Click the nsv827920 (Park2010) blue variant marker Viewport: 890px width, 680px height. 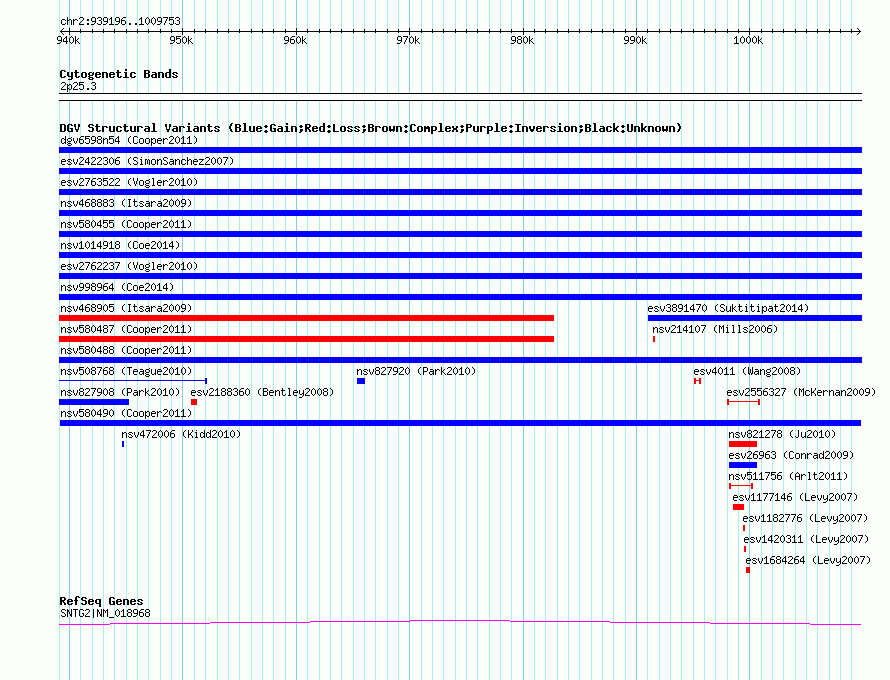coord(361,381)
